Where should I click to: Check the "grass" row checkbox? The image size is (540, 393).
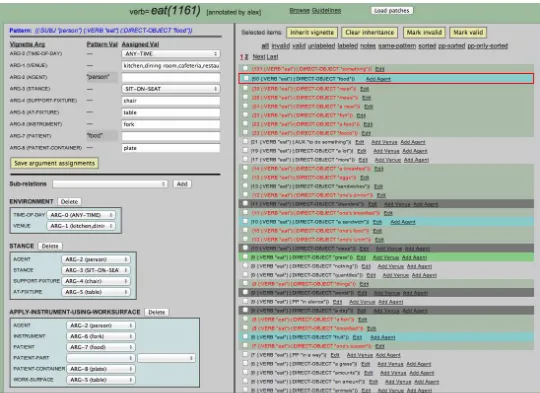tap(245, 257)
